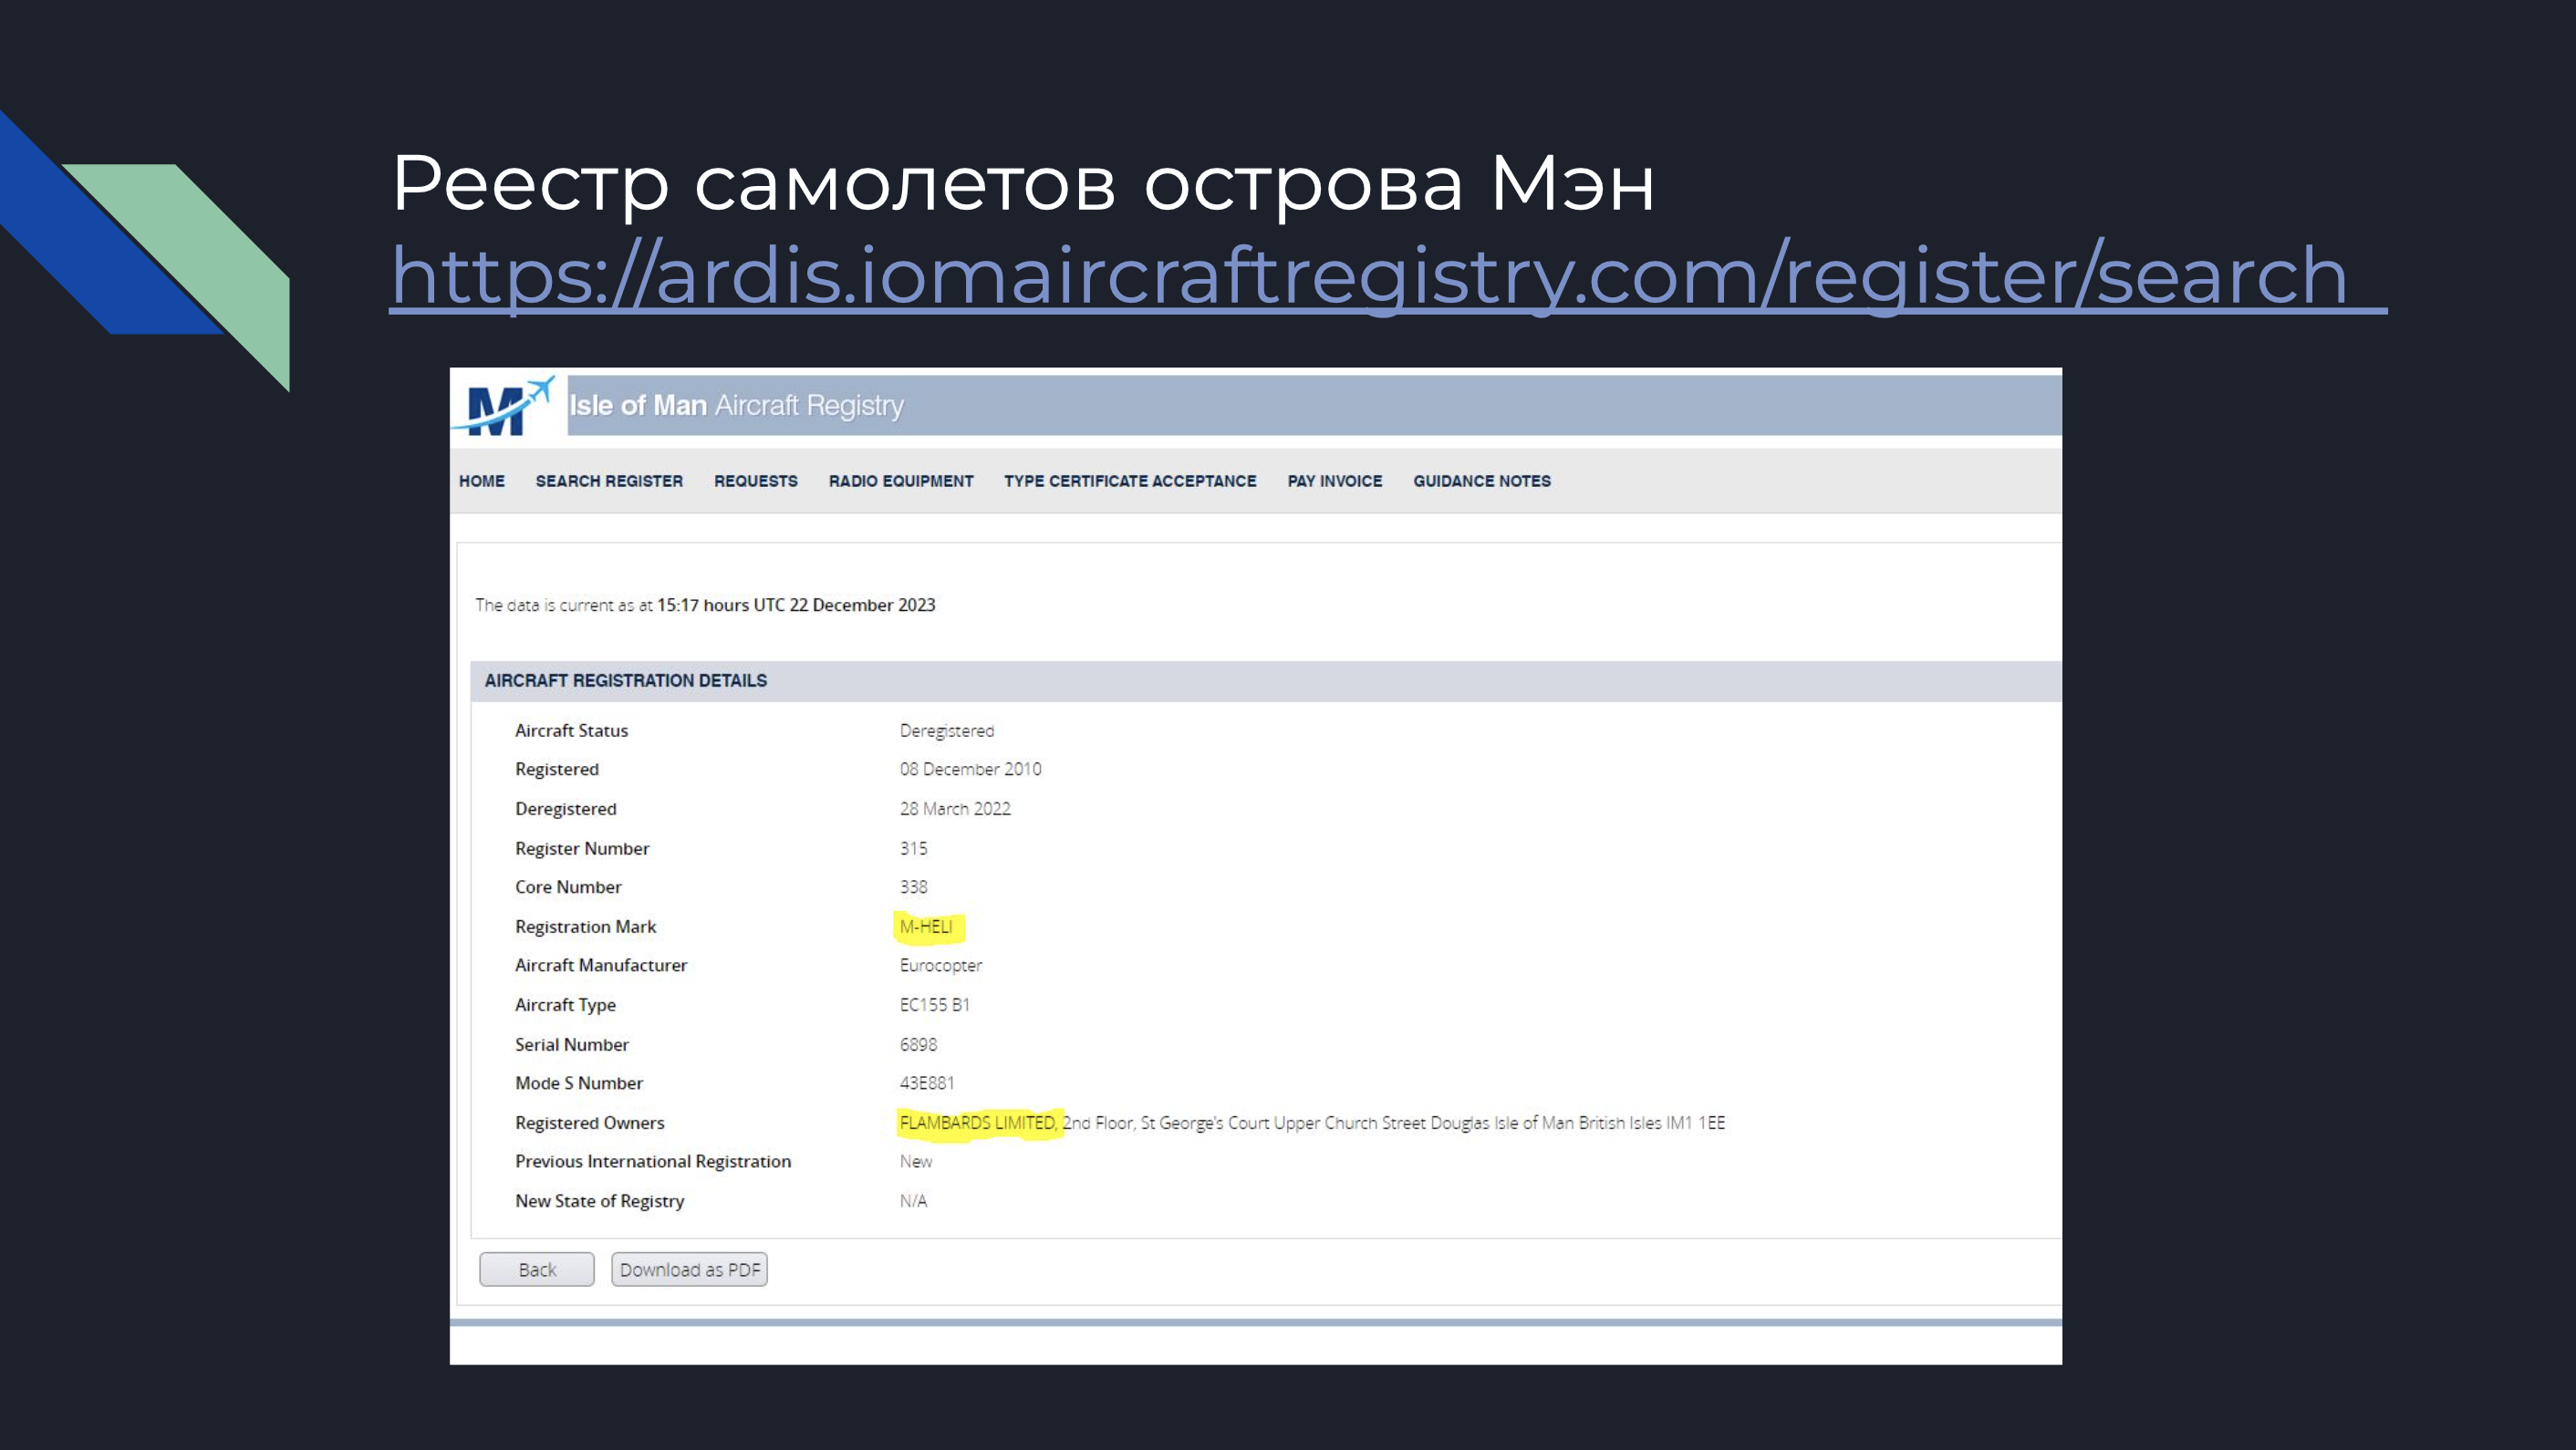The width and height of the screenshot is (2576, 1450).
Task: Click the '15:17 hours UTC 22 December 2023' timestamp
Action: [796, 605]
